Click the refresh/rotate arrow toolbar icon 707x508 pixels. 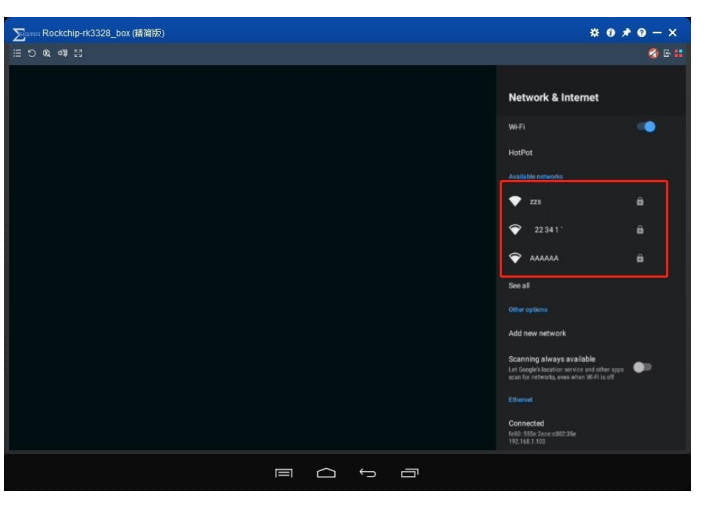(x=32, y=54)
